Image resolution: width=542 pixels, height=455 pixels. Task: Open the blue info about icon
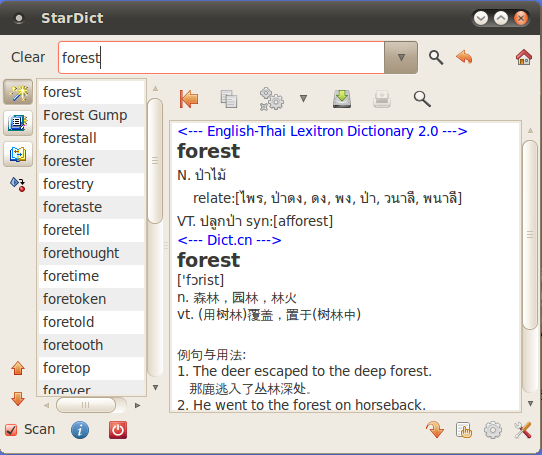click(80, 430)
